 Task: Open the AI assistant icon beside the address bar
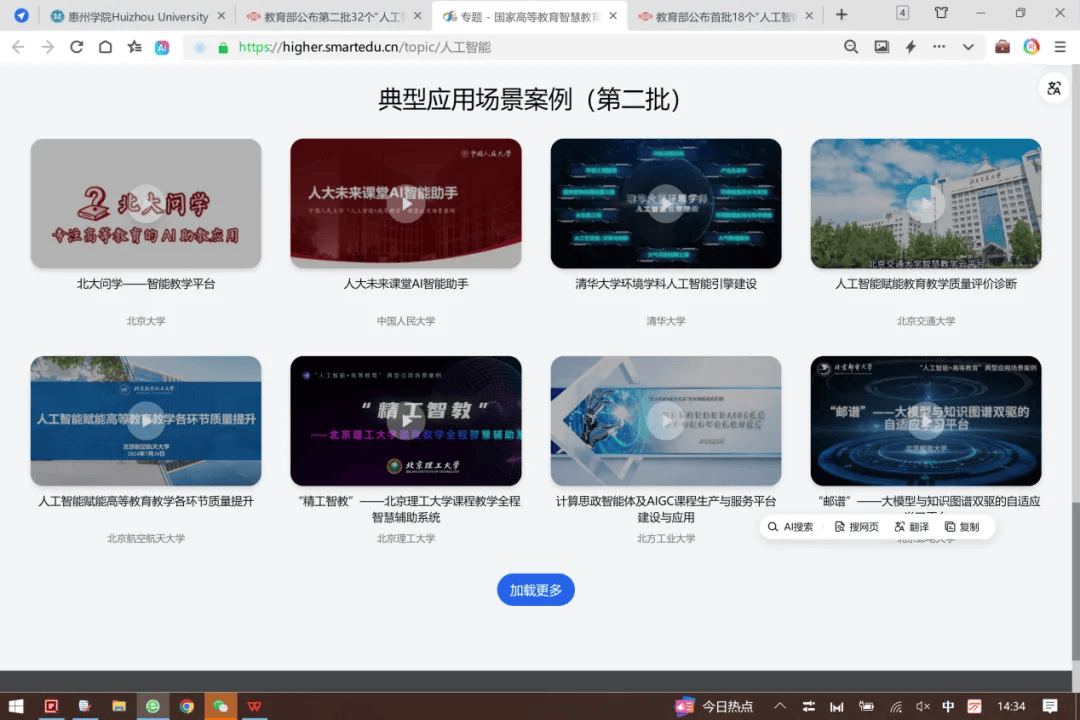(162, 47)
